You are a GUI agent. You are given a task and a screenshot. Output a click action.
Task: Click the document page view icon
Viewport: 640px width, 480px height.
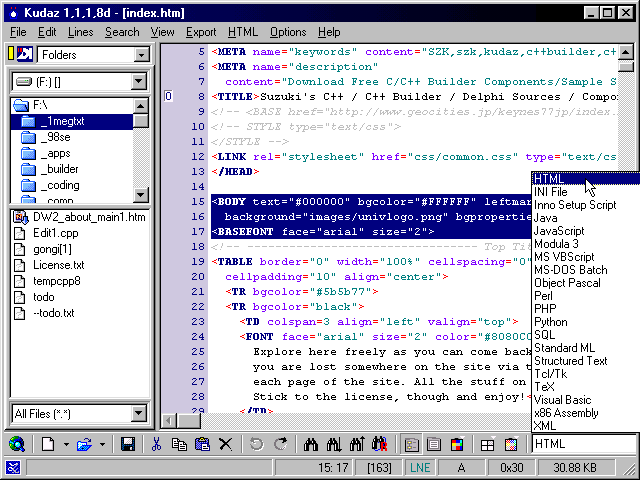click(434, 444)
